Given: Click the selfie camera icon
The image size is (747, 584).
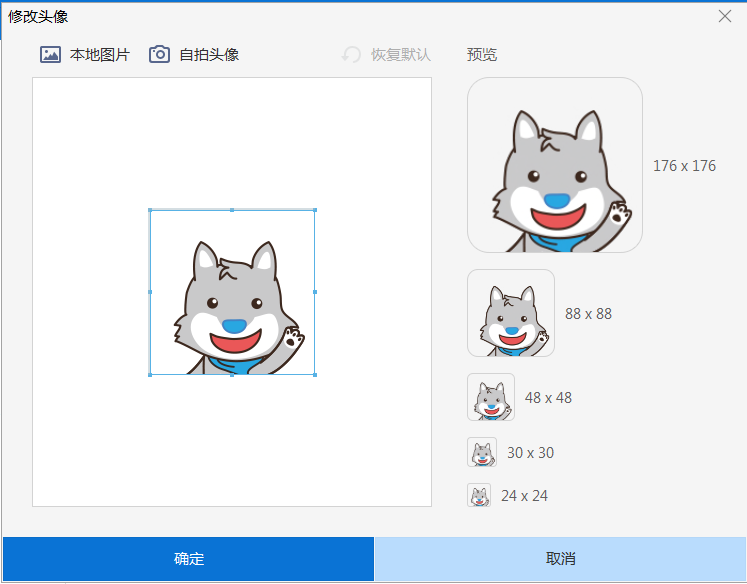Looking at the screenshot, I should [x=159, y=55].
